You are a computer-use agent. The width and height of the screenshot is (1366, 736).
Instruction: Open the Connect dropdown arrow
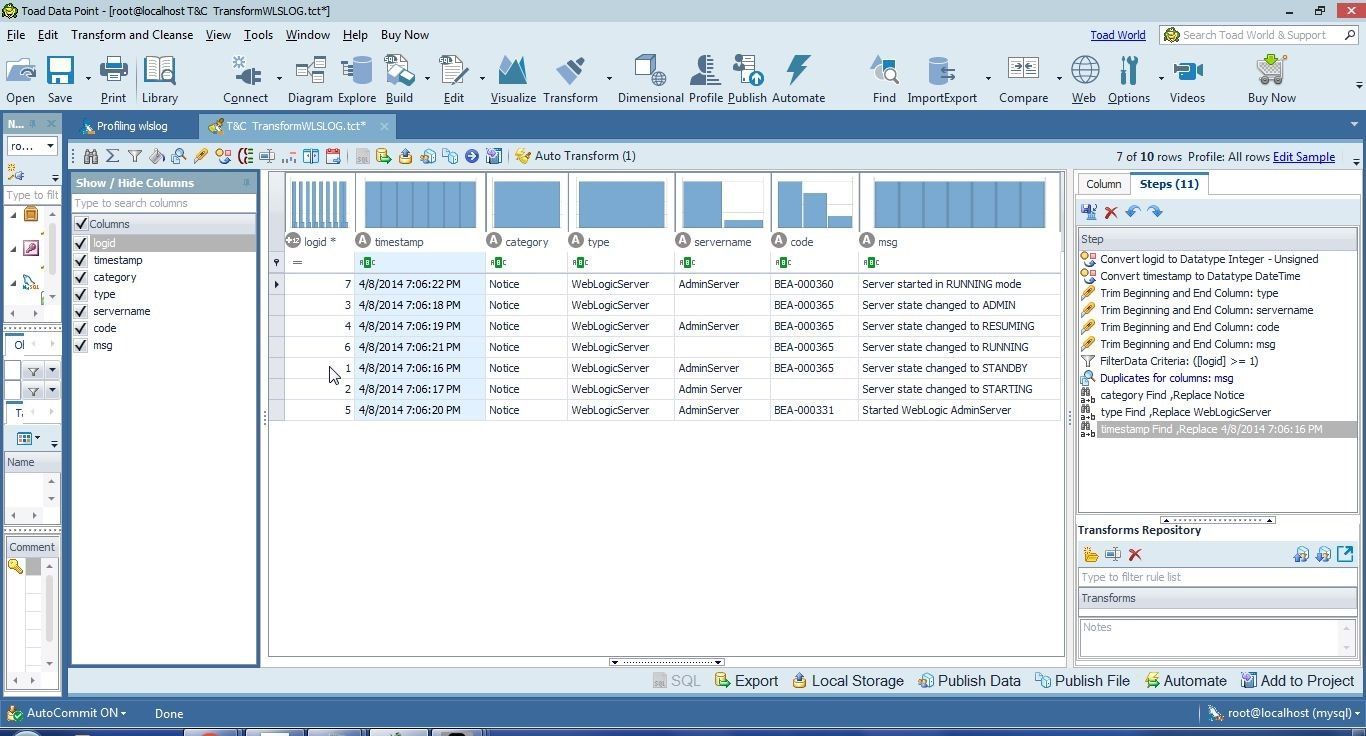tap(278, 78)
